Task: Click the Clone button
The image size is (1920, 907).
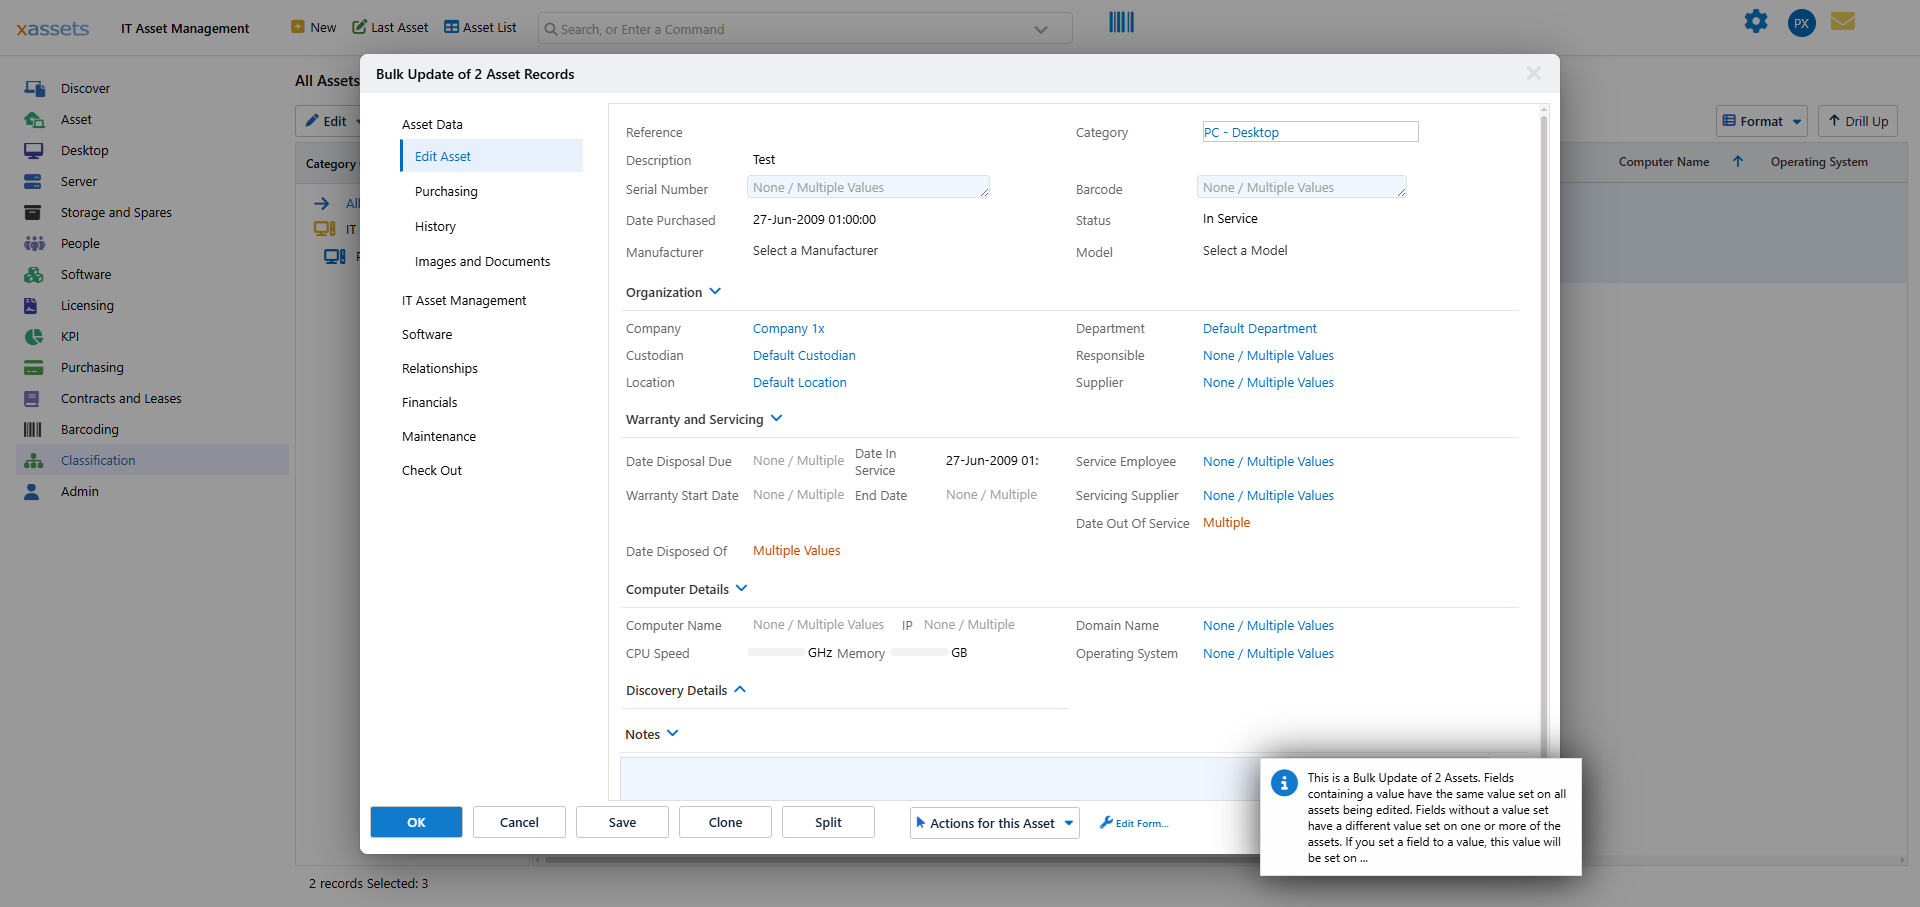Action: 725,822
